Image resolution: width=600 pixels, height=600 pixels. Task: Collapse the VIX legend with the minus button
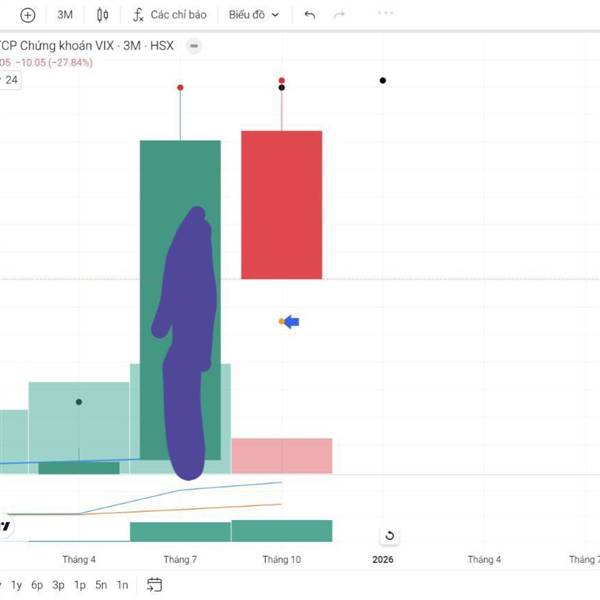click(x=194, y=46)
